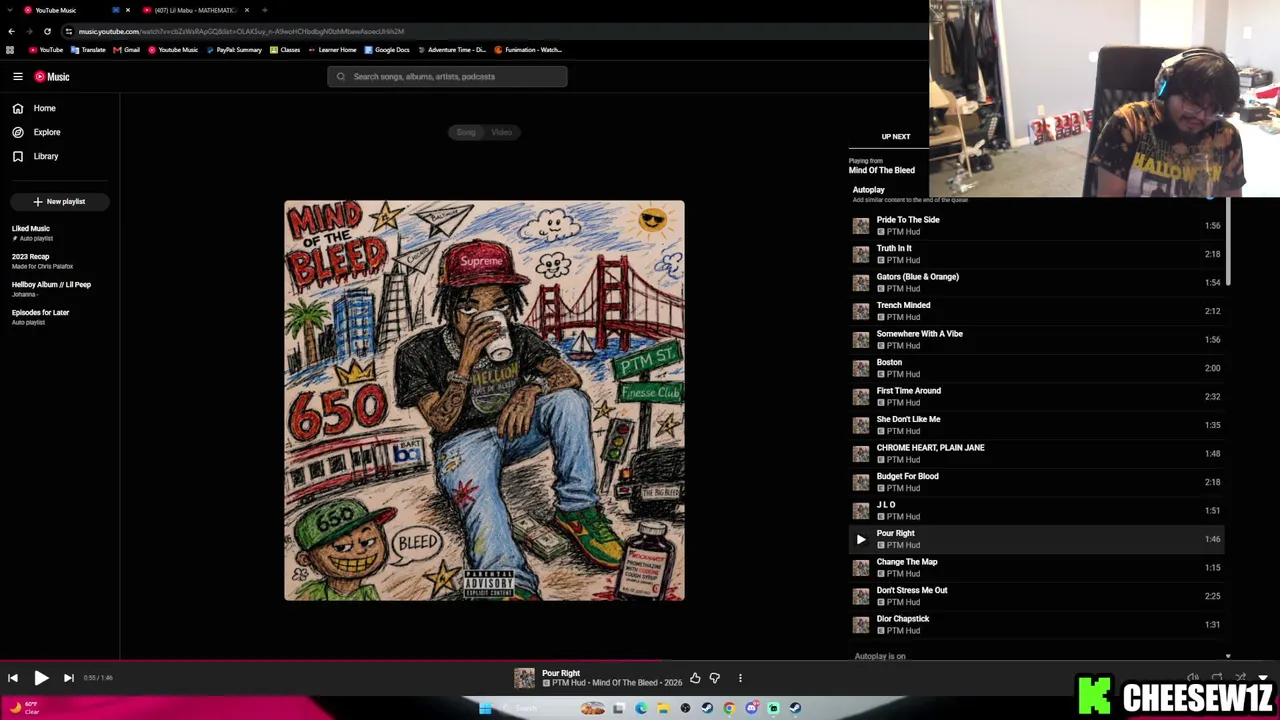Open the Funimation bookmark
Viewport: 1280px width, 720px height.
click(x=528, y=50)
